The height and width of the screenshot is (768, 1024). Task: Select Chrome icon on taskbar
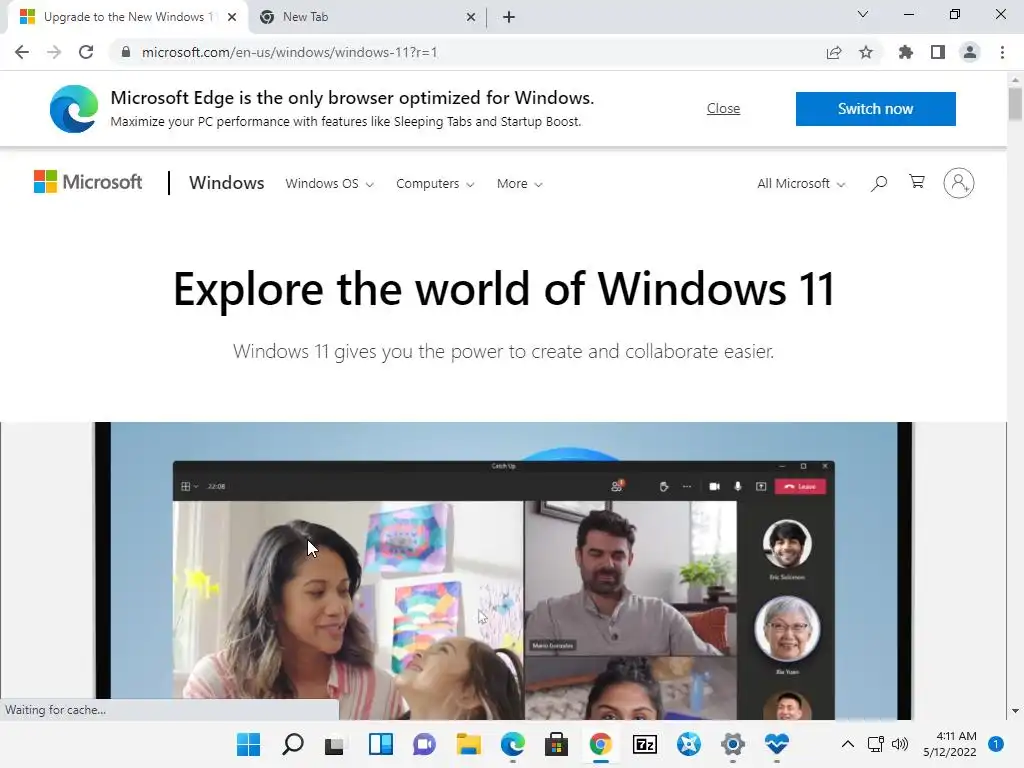coord(600,744)
